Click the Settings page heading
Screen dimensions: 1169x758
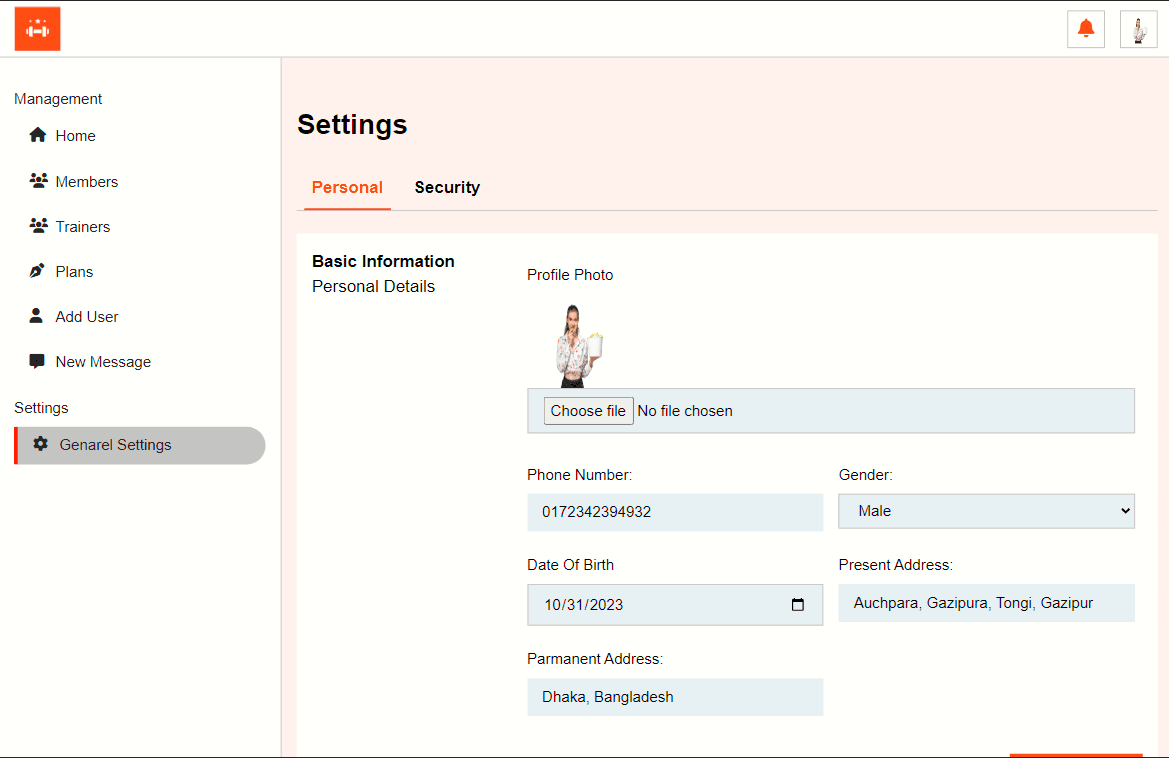tap(352, 124)
